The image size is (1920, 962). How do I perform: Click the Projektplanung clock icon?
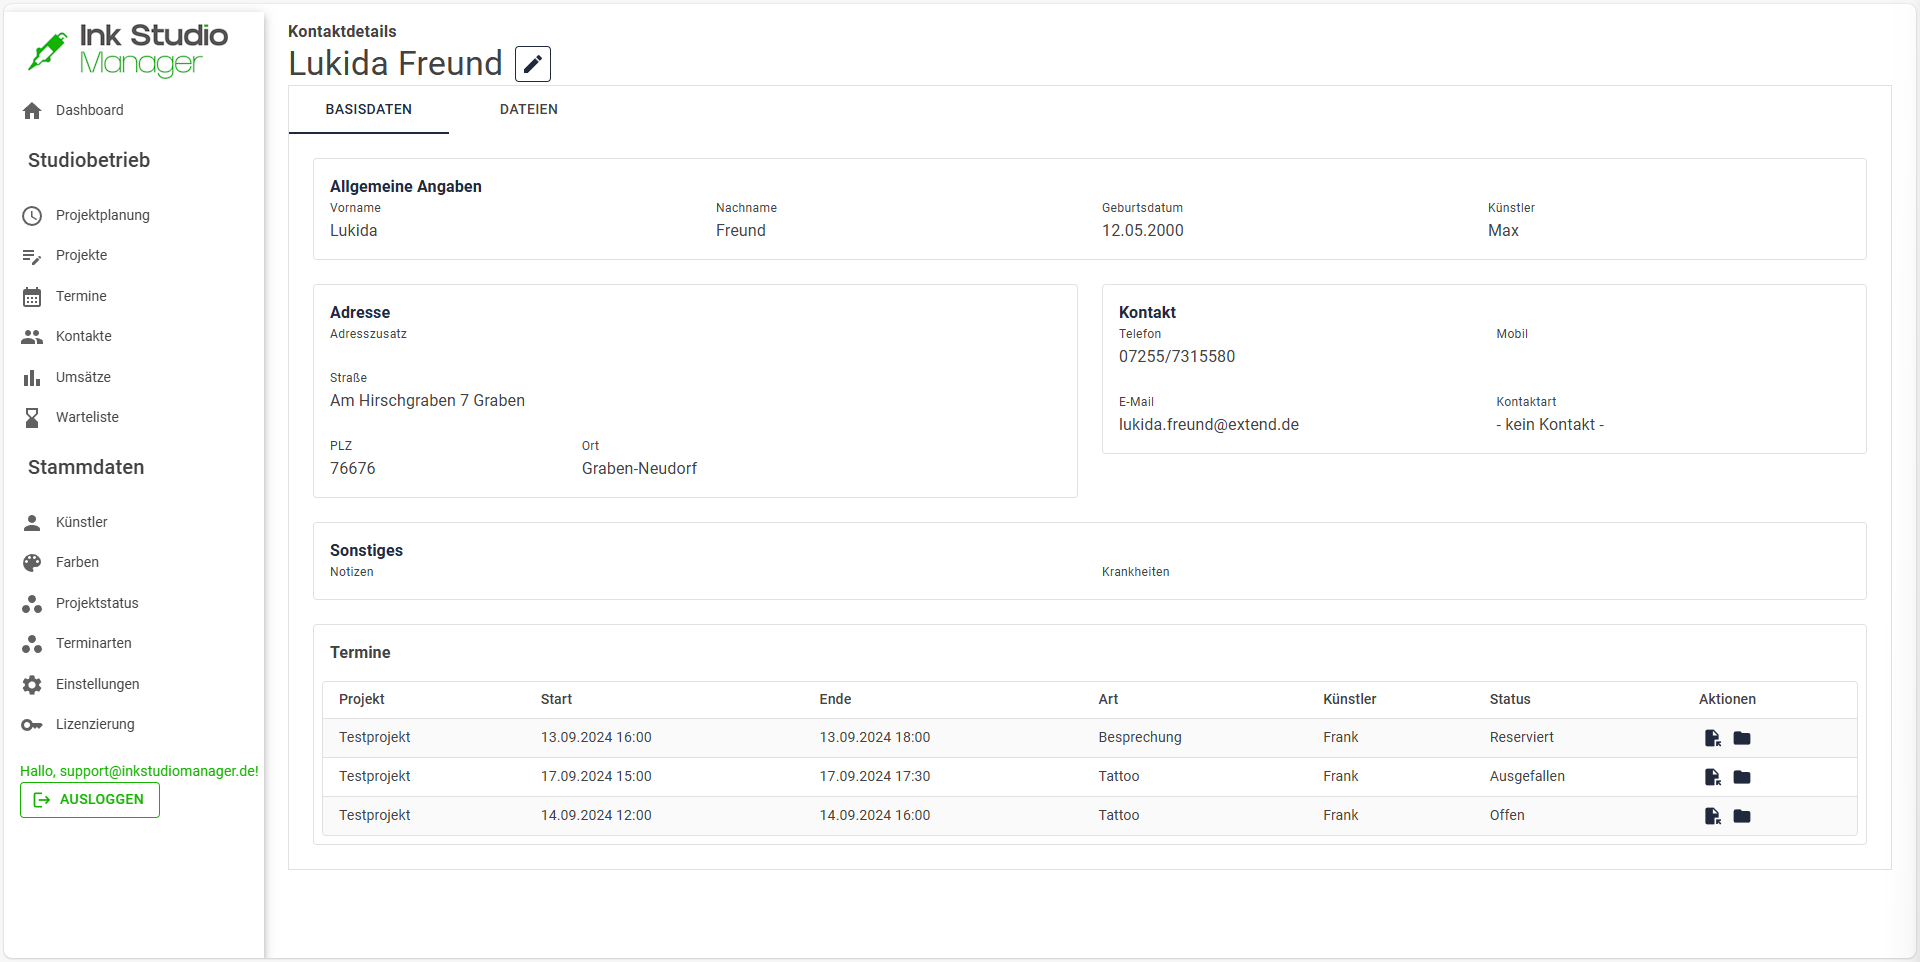32,216
